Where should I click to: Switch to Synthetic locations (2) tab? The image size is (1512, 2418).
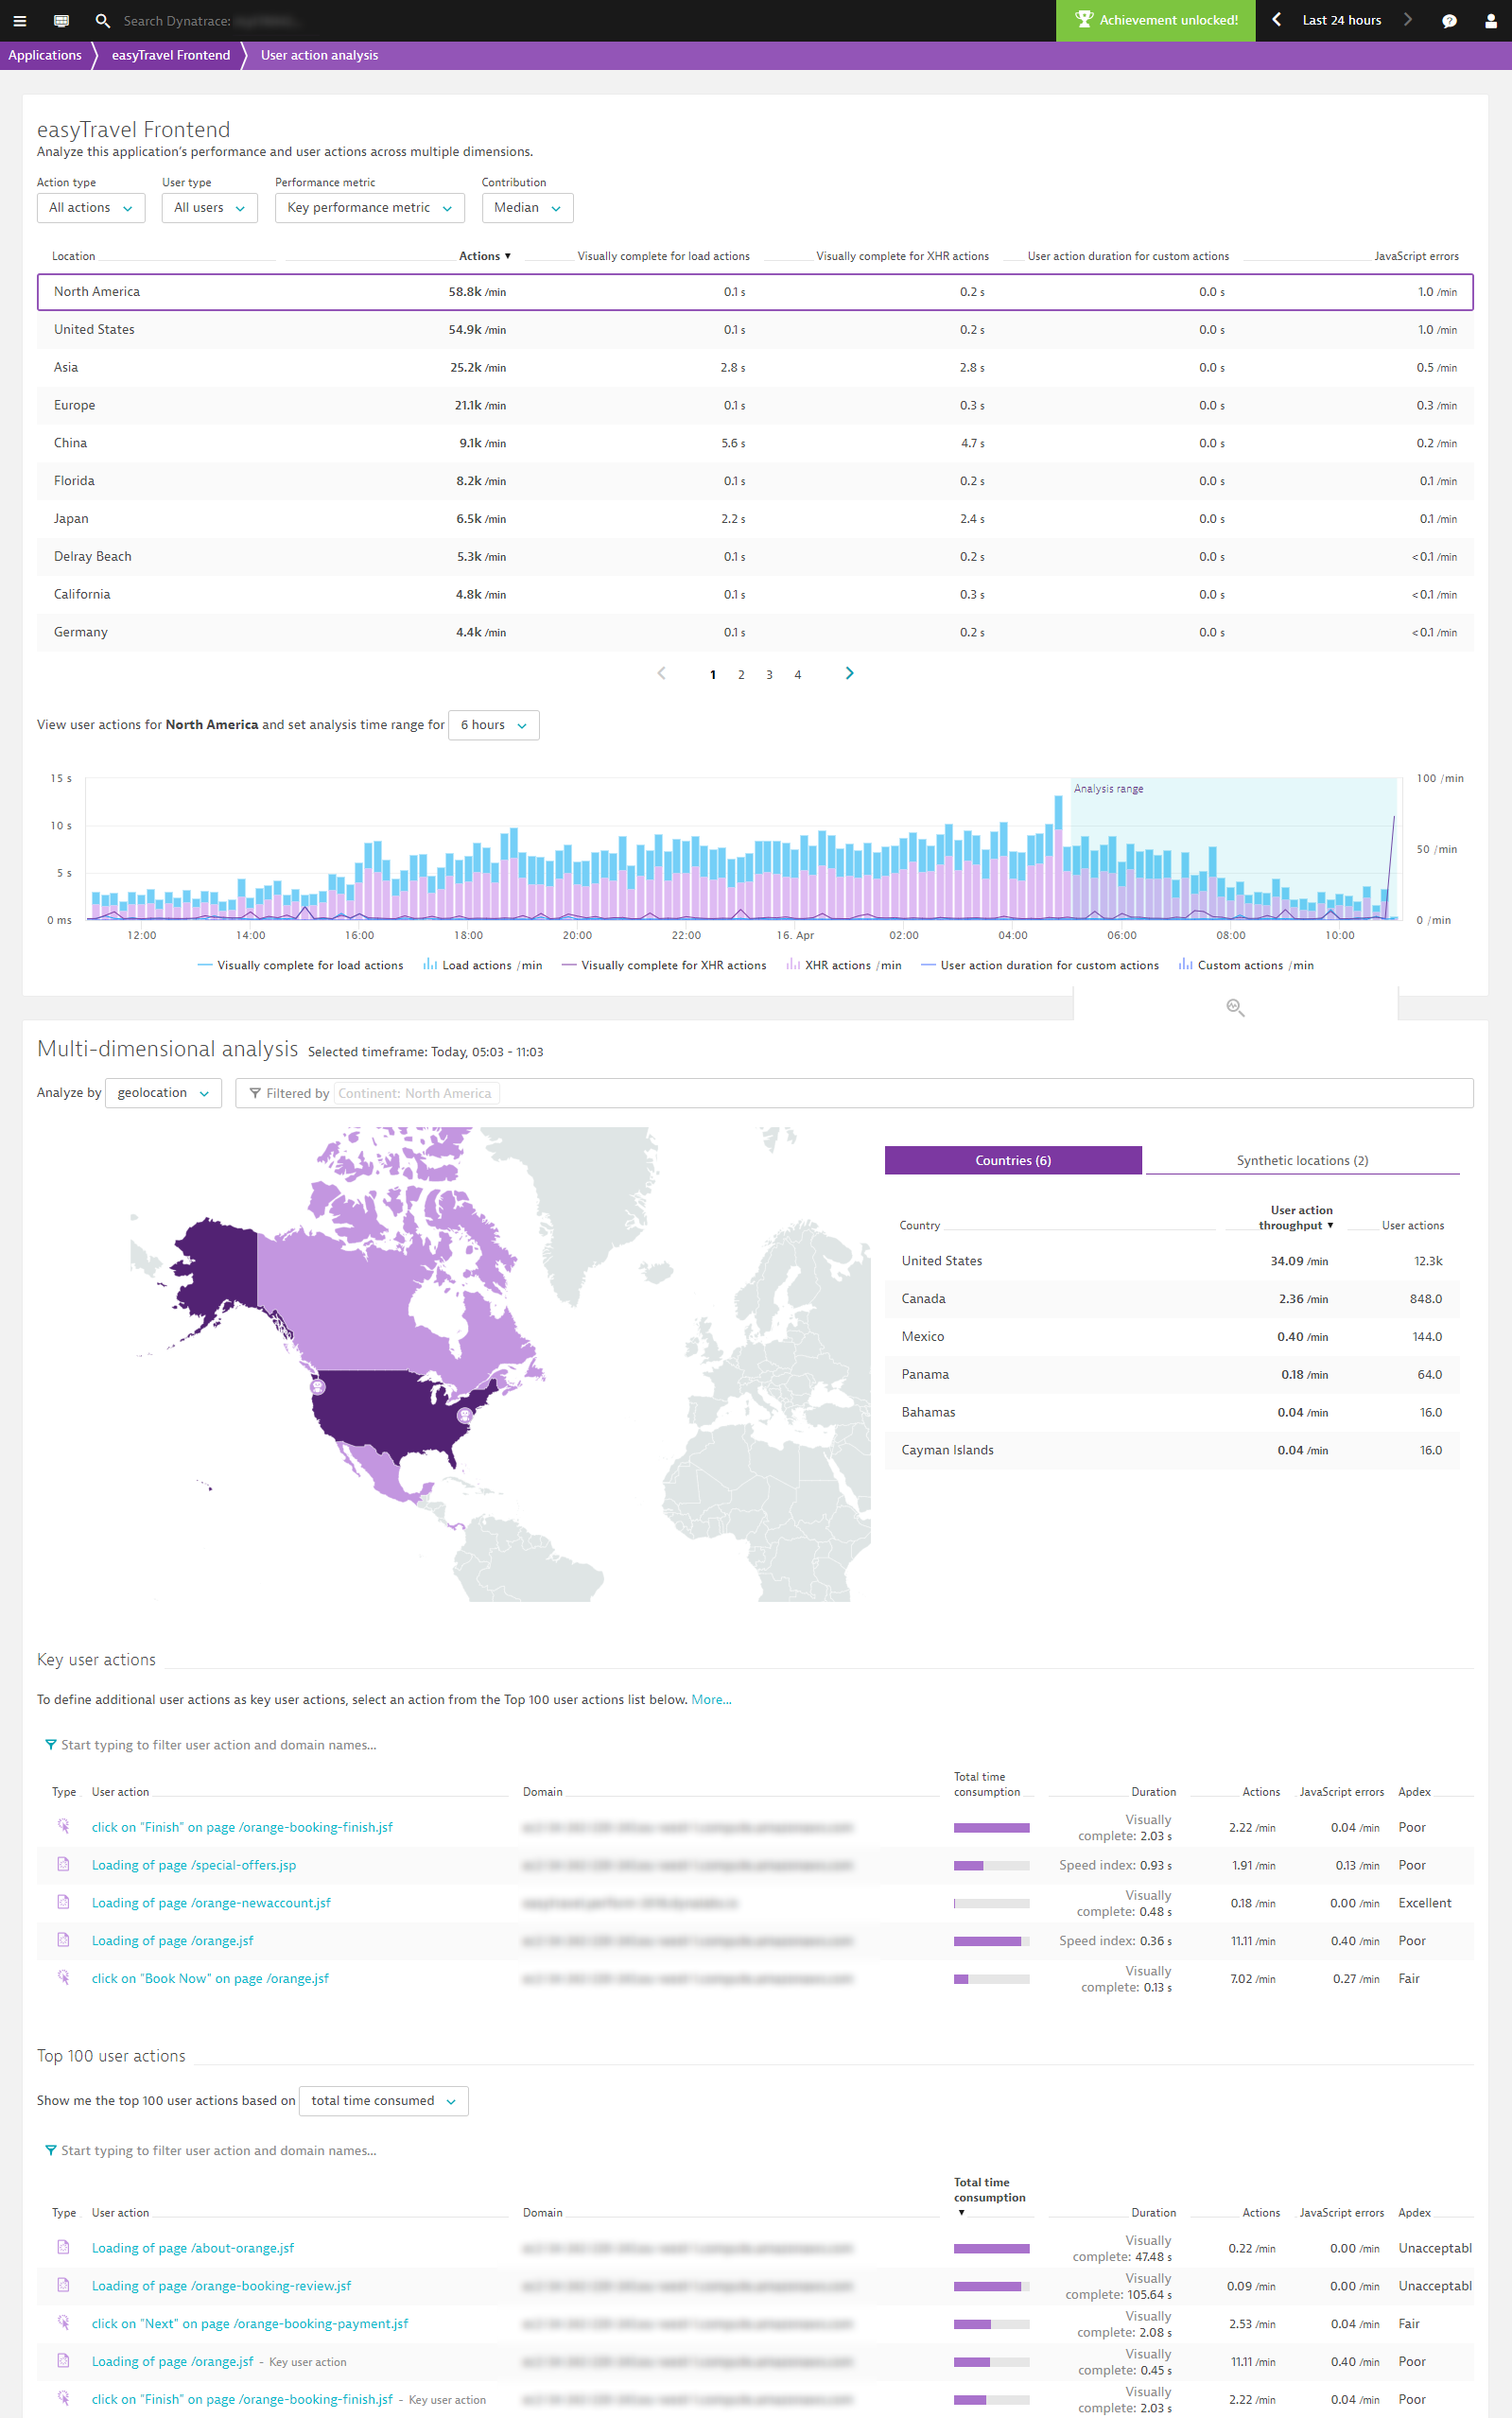(1302, 1160)
